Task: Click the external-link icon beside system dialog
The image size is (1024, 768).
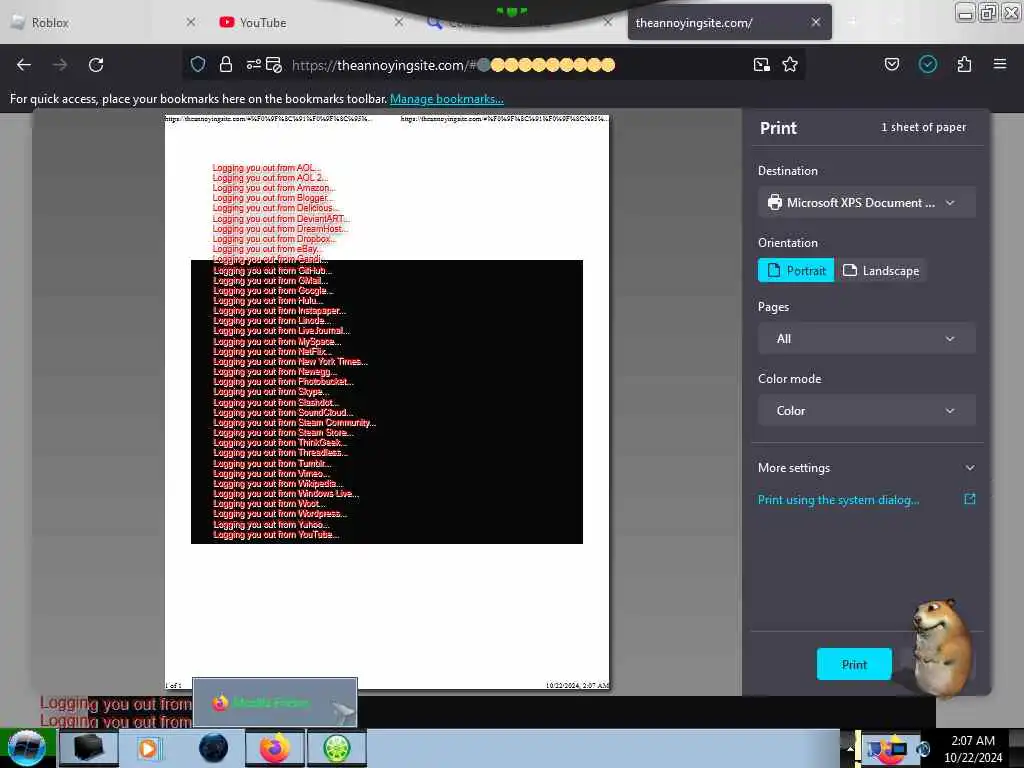Action: (x=970, y=499)
